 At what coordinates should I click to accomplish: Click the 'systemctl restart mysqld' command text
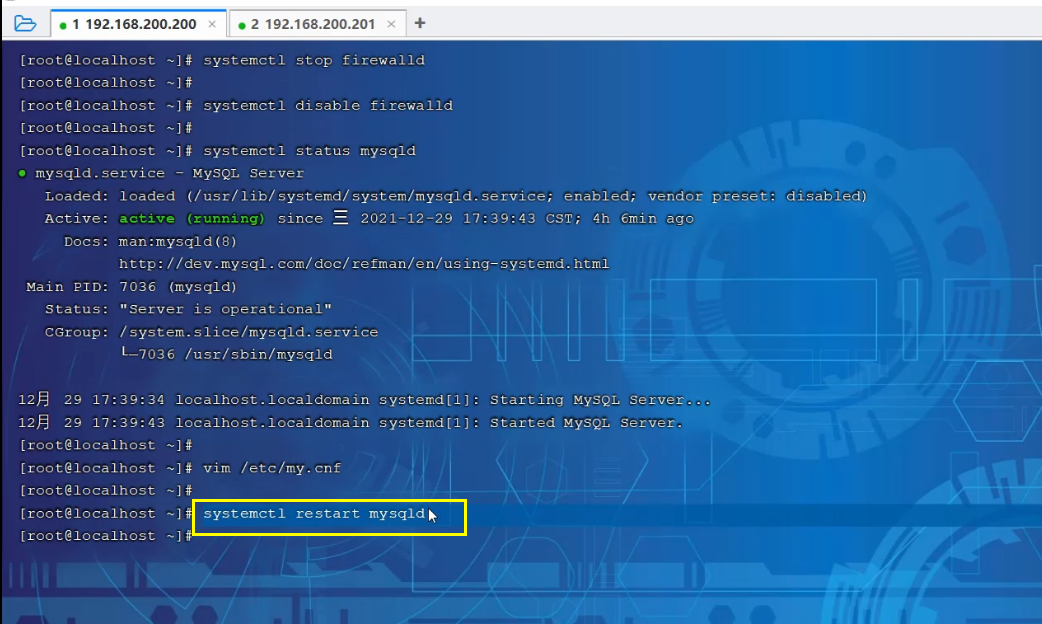(314, 514)
